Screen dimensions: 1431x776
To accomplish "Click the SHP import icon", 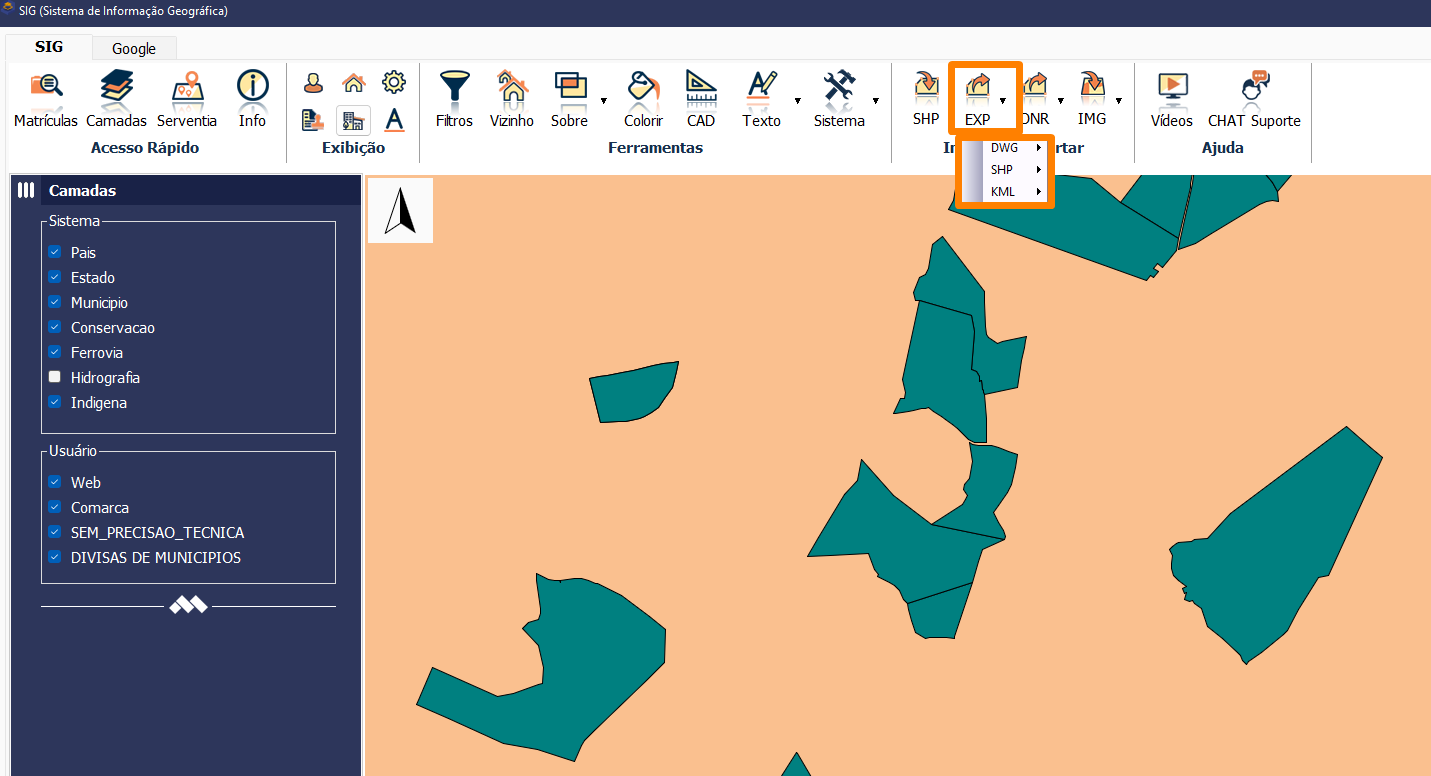I will [x=926, y=98].
